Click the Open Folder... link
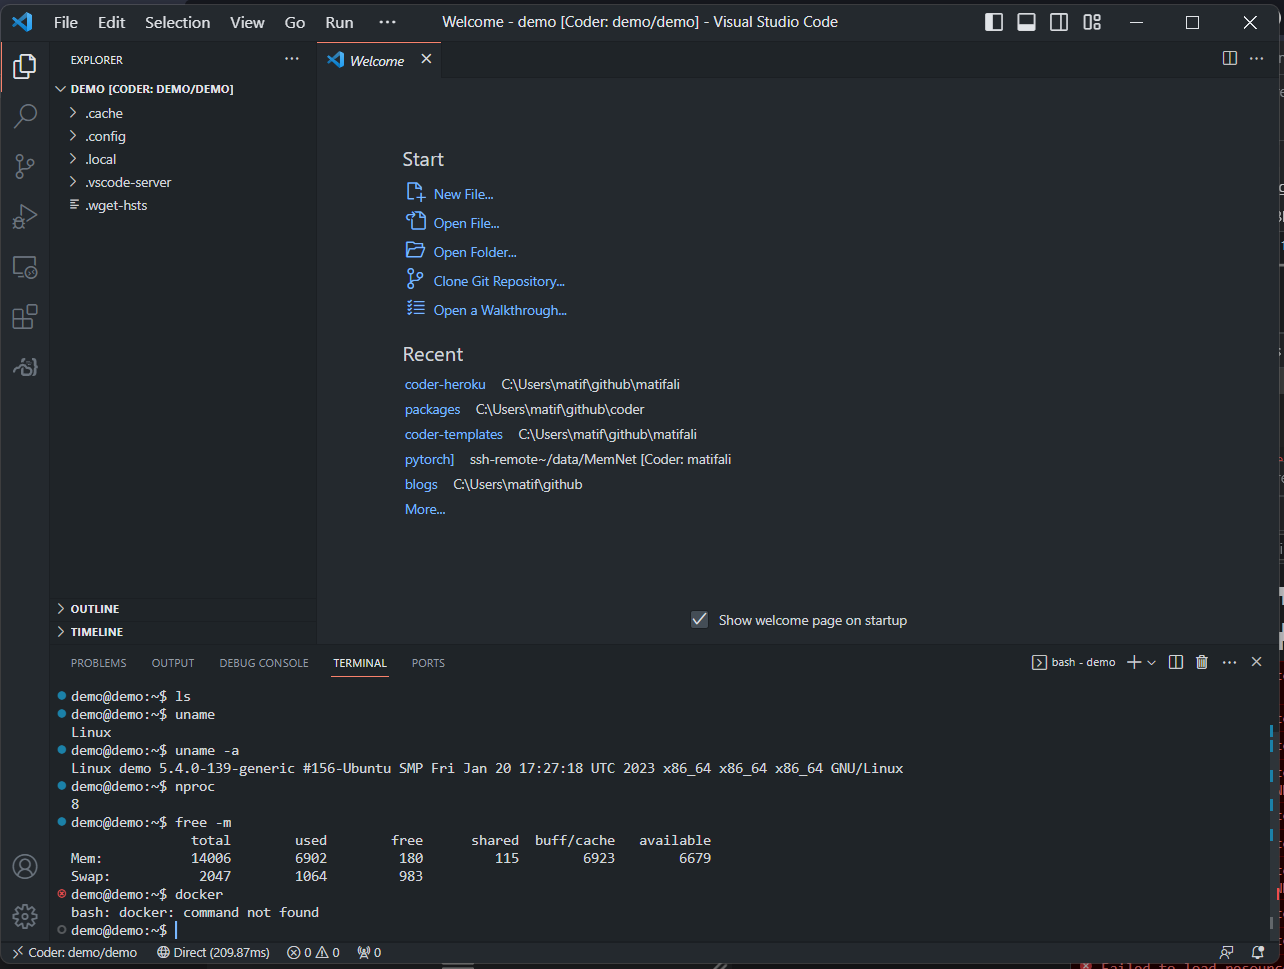The image size is (1284, 969). point(475,252)
